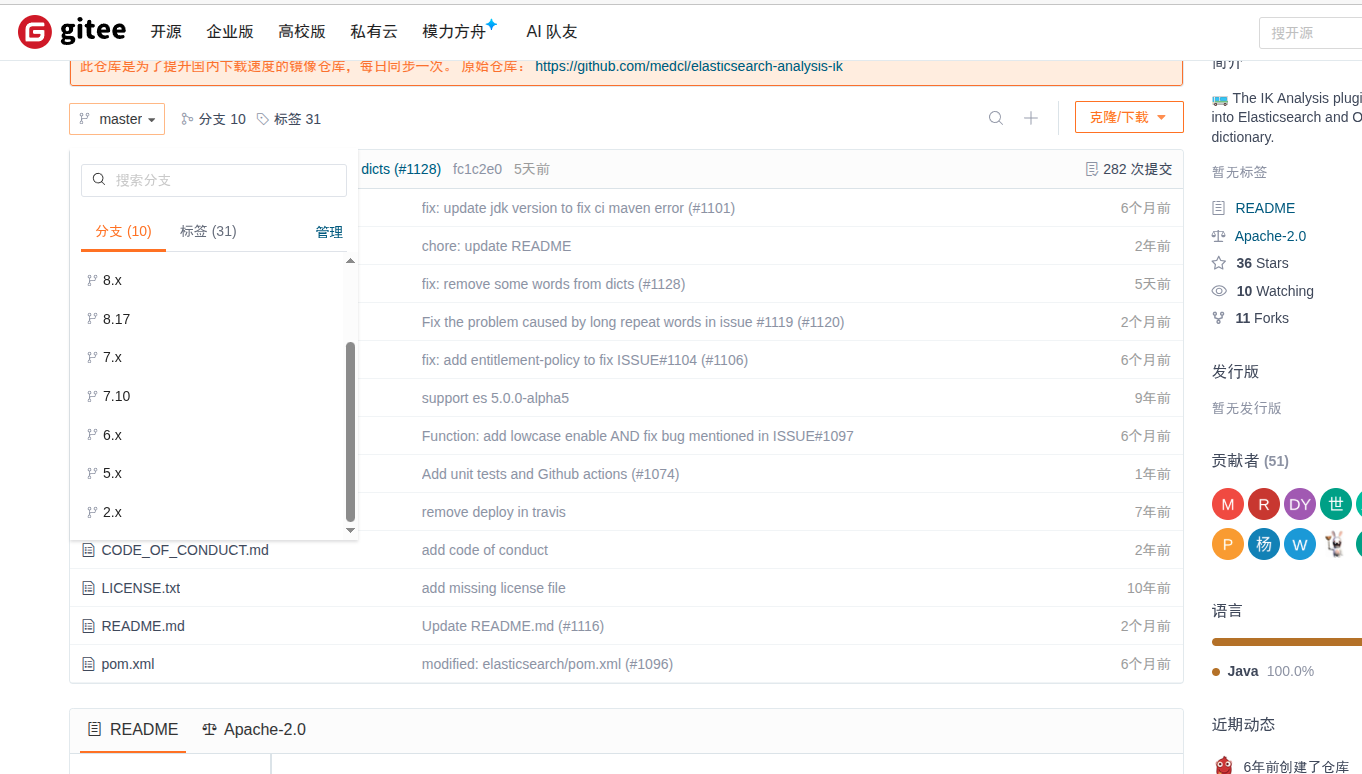Open 模力方舟 in top navigation
Screen dimensions: 1362x774
tap(455, 32)
